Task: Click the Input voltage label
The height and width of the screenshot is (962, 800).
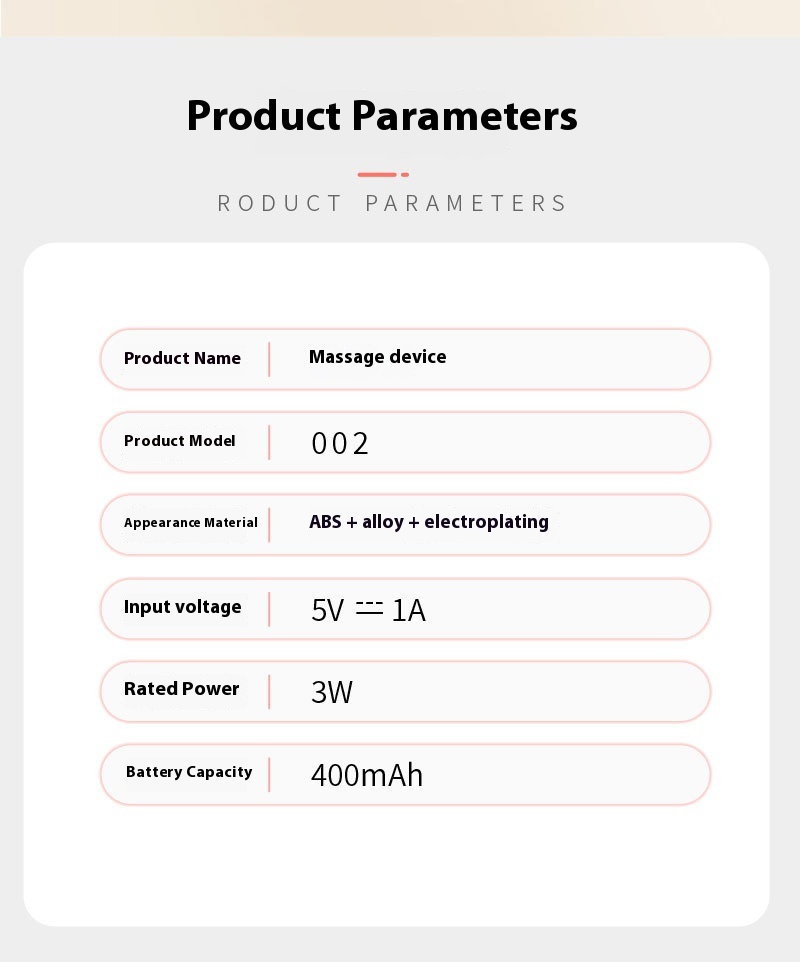Action: pos(182,607)
